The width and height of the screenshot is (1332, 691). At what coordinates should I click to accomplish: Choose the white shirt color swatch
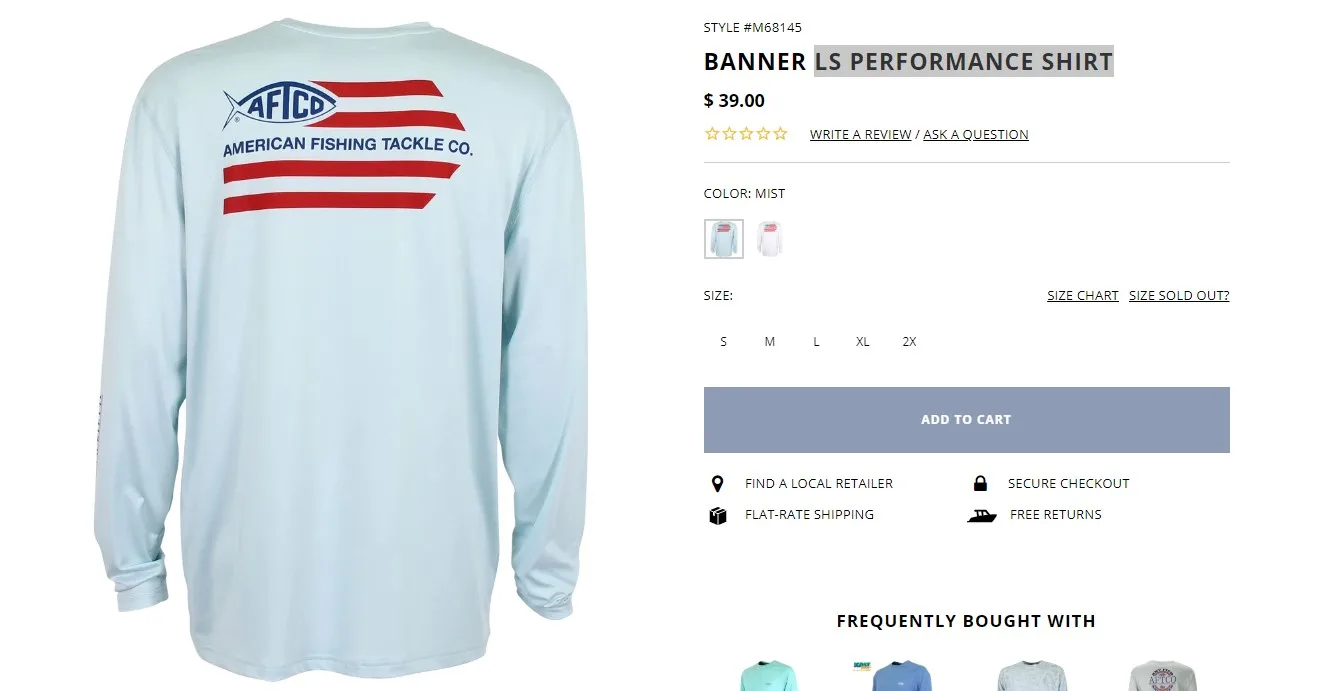point(769,239)
